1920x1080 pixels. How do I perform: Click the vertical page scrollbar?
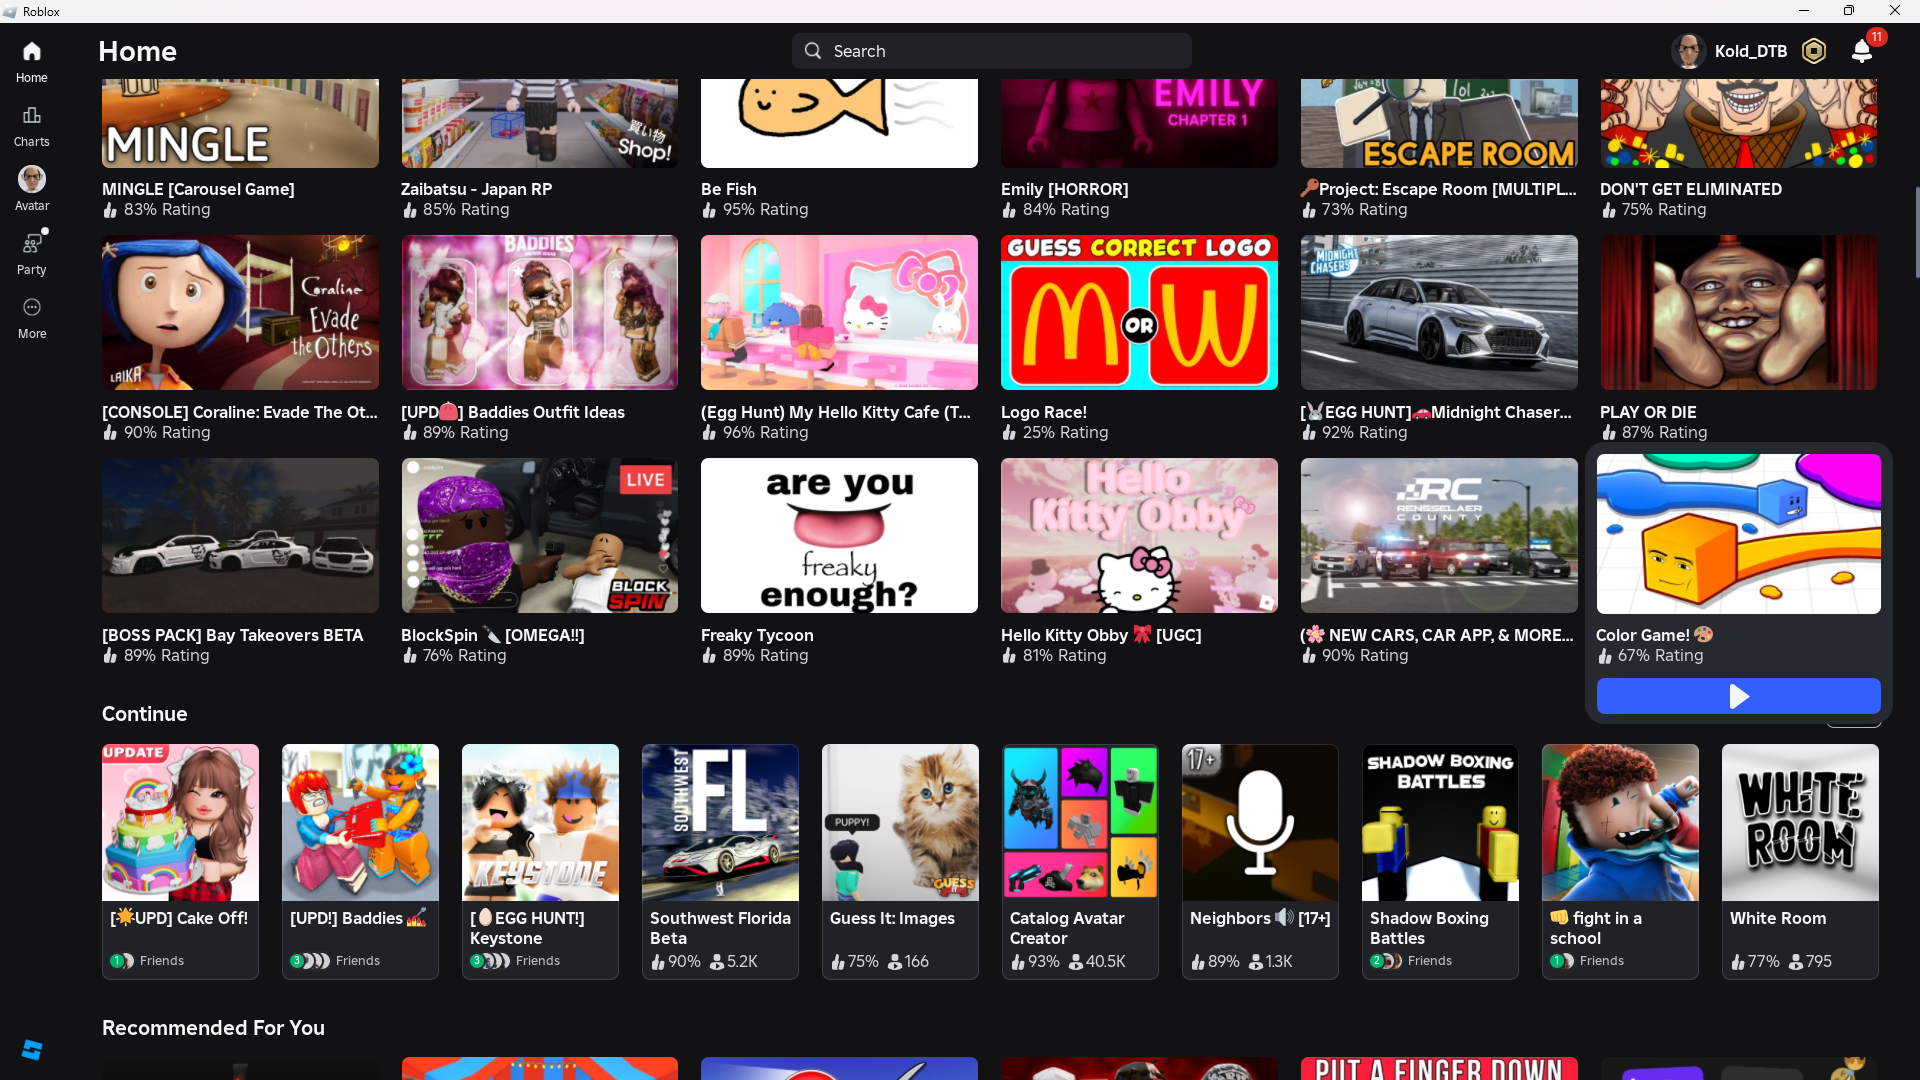[1916, 232]
